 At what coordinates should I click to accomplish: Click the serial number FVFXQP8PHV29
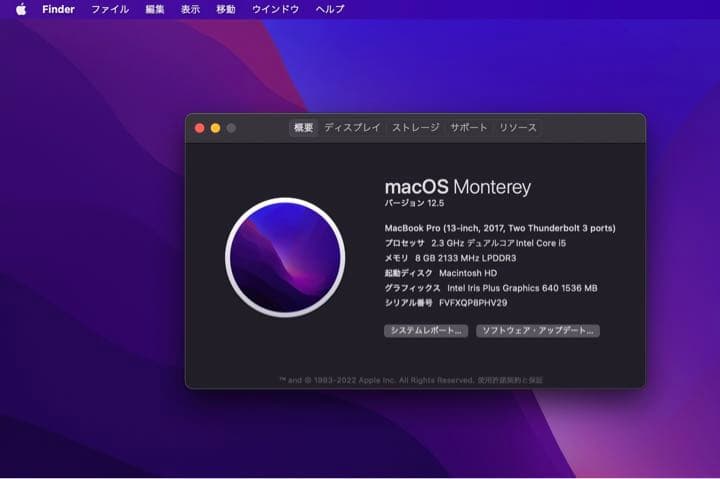coord(473,303)
